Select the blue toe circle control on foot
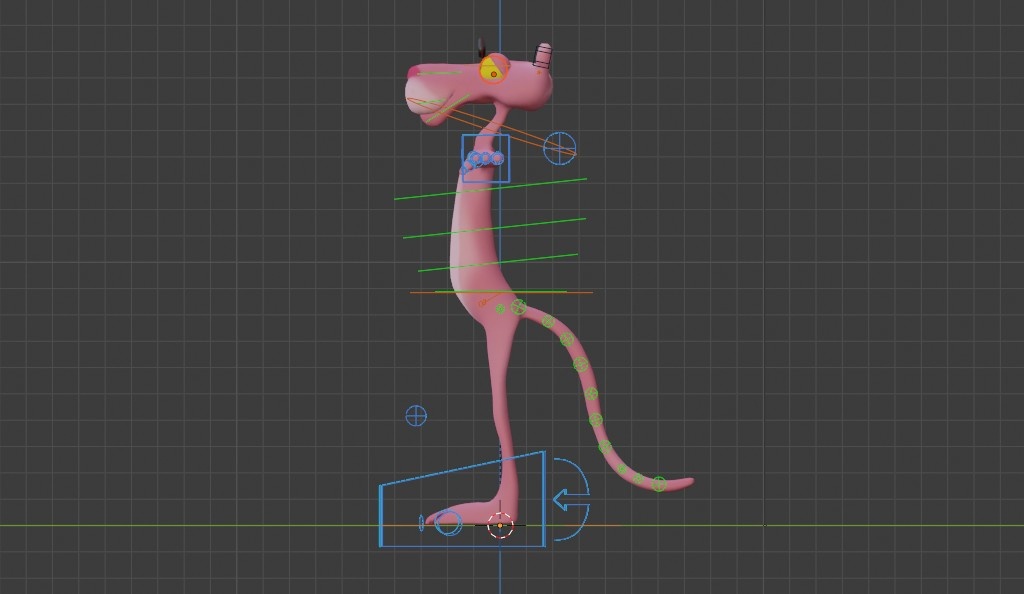 448,523
